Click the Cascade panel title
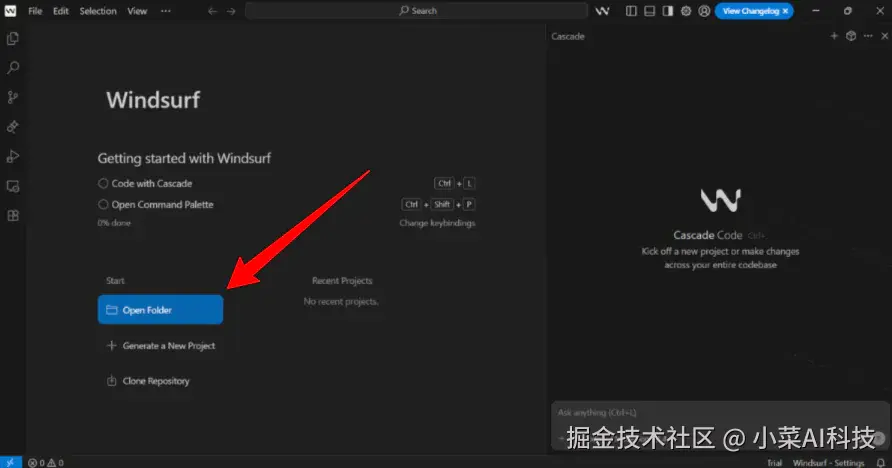The image size is (892, 468). (x=568, y=36)
